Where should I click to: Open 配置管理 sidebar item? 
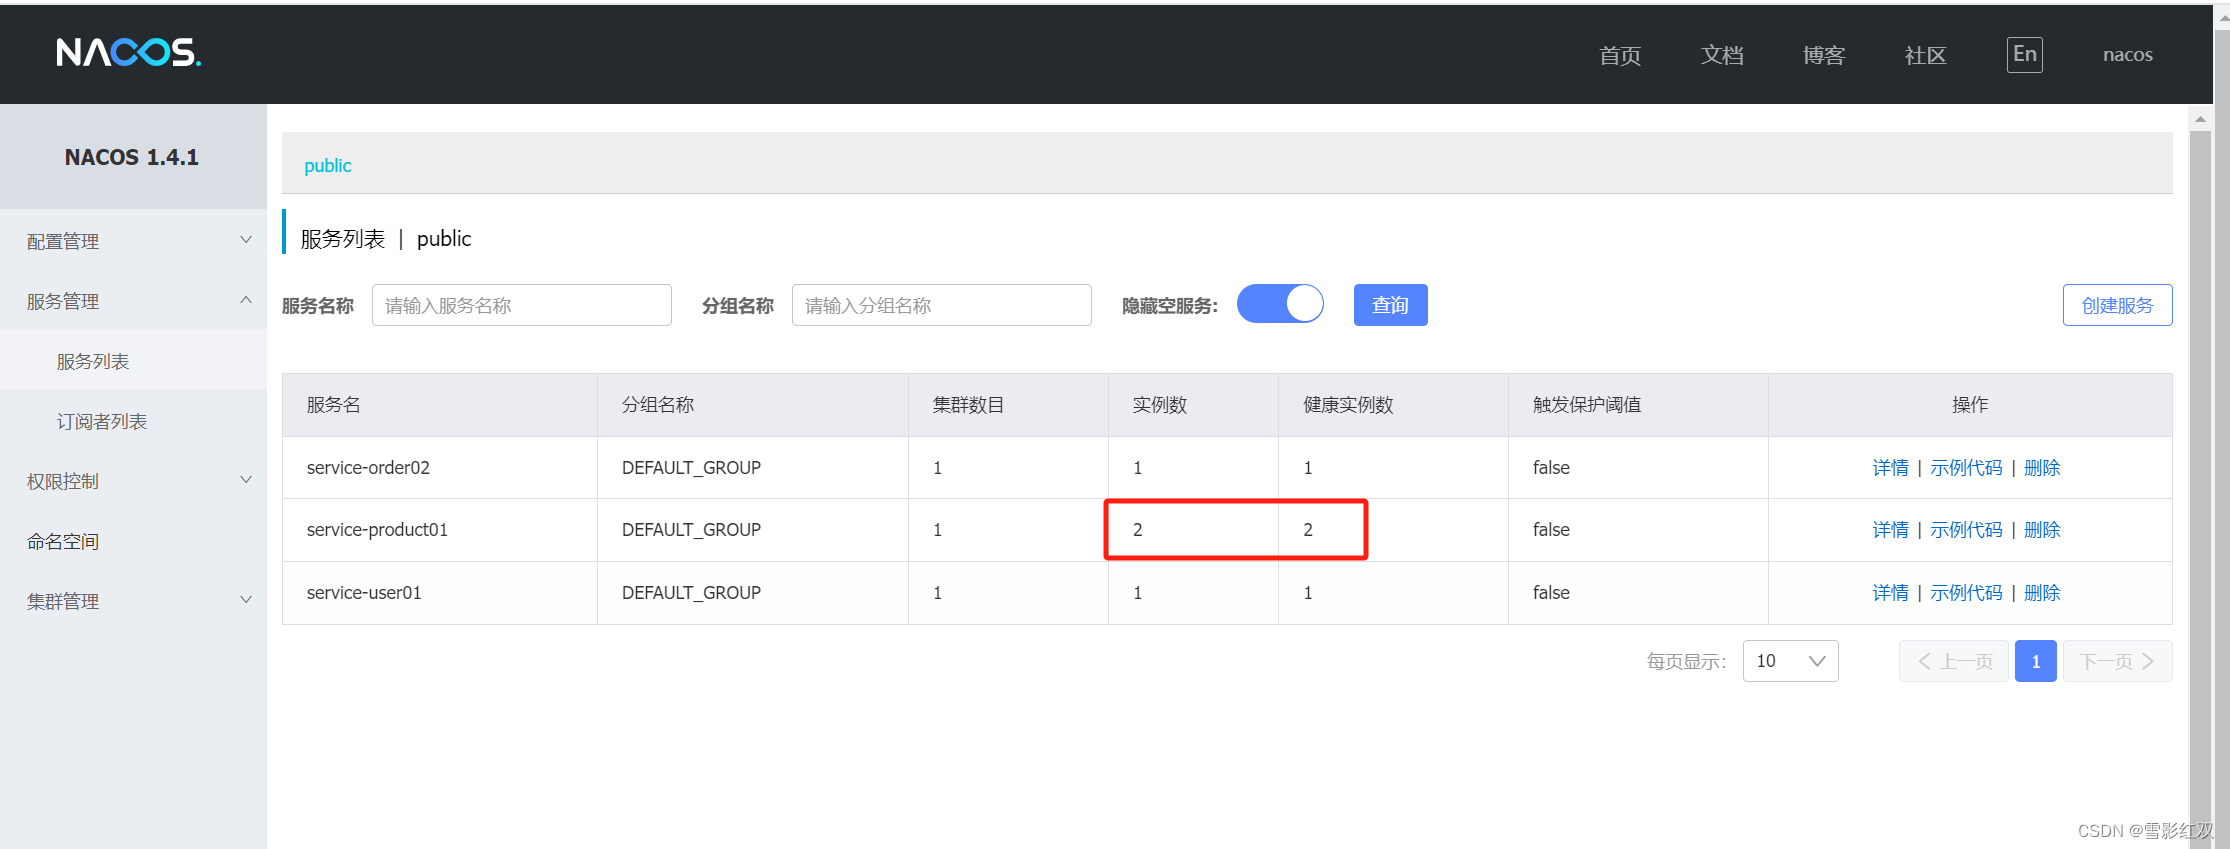[133, 241]
